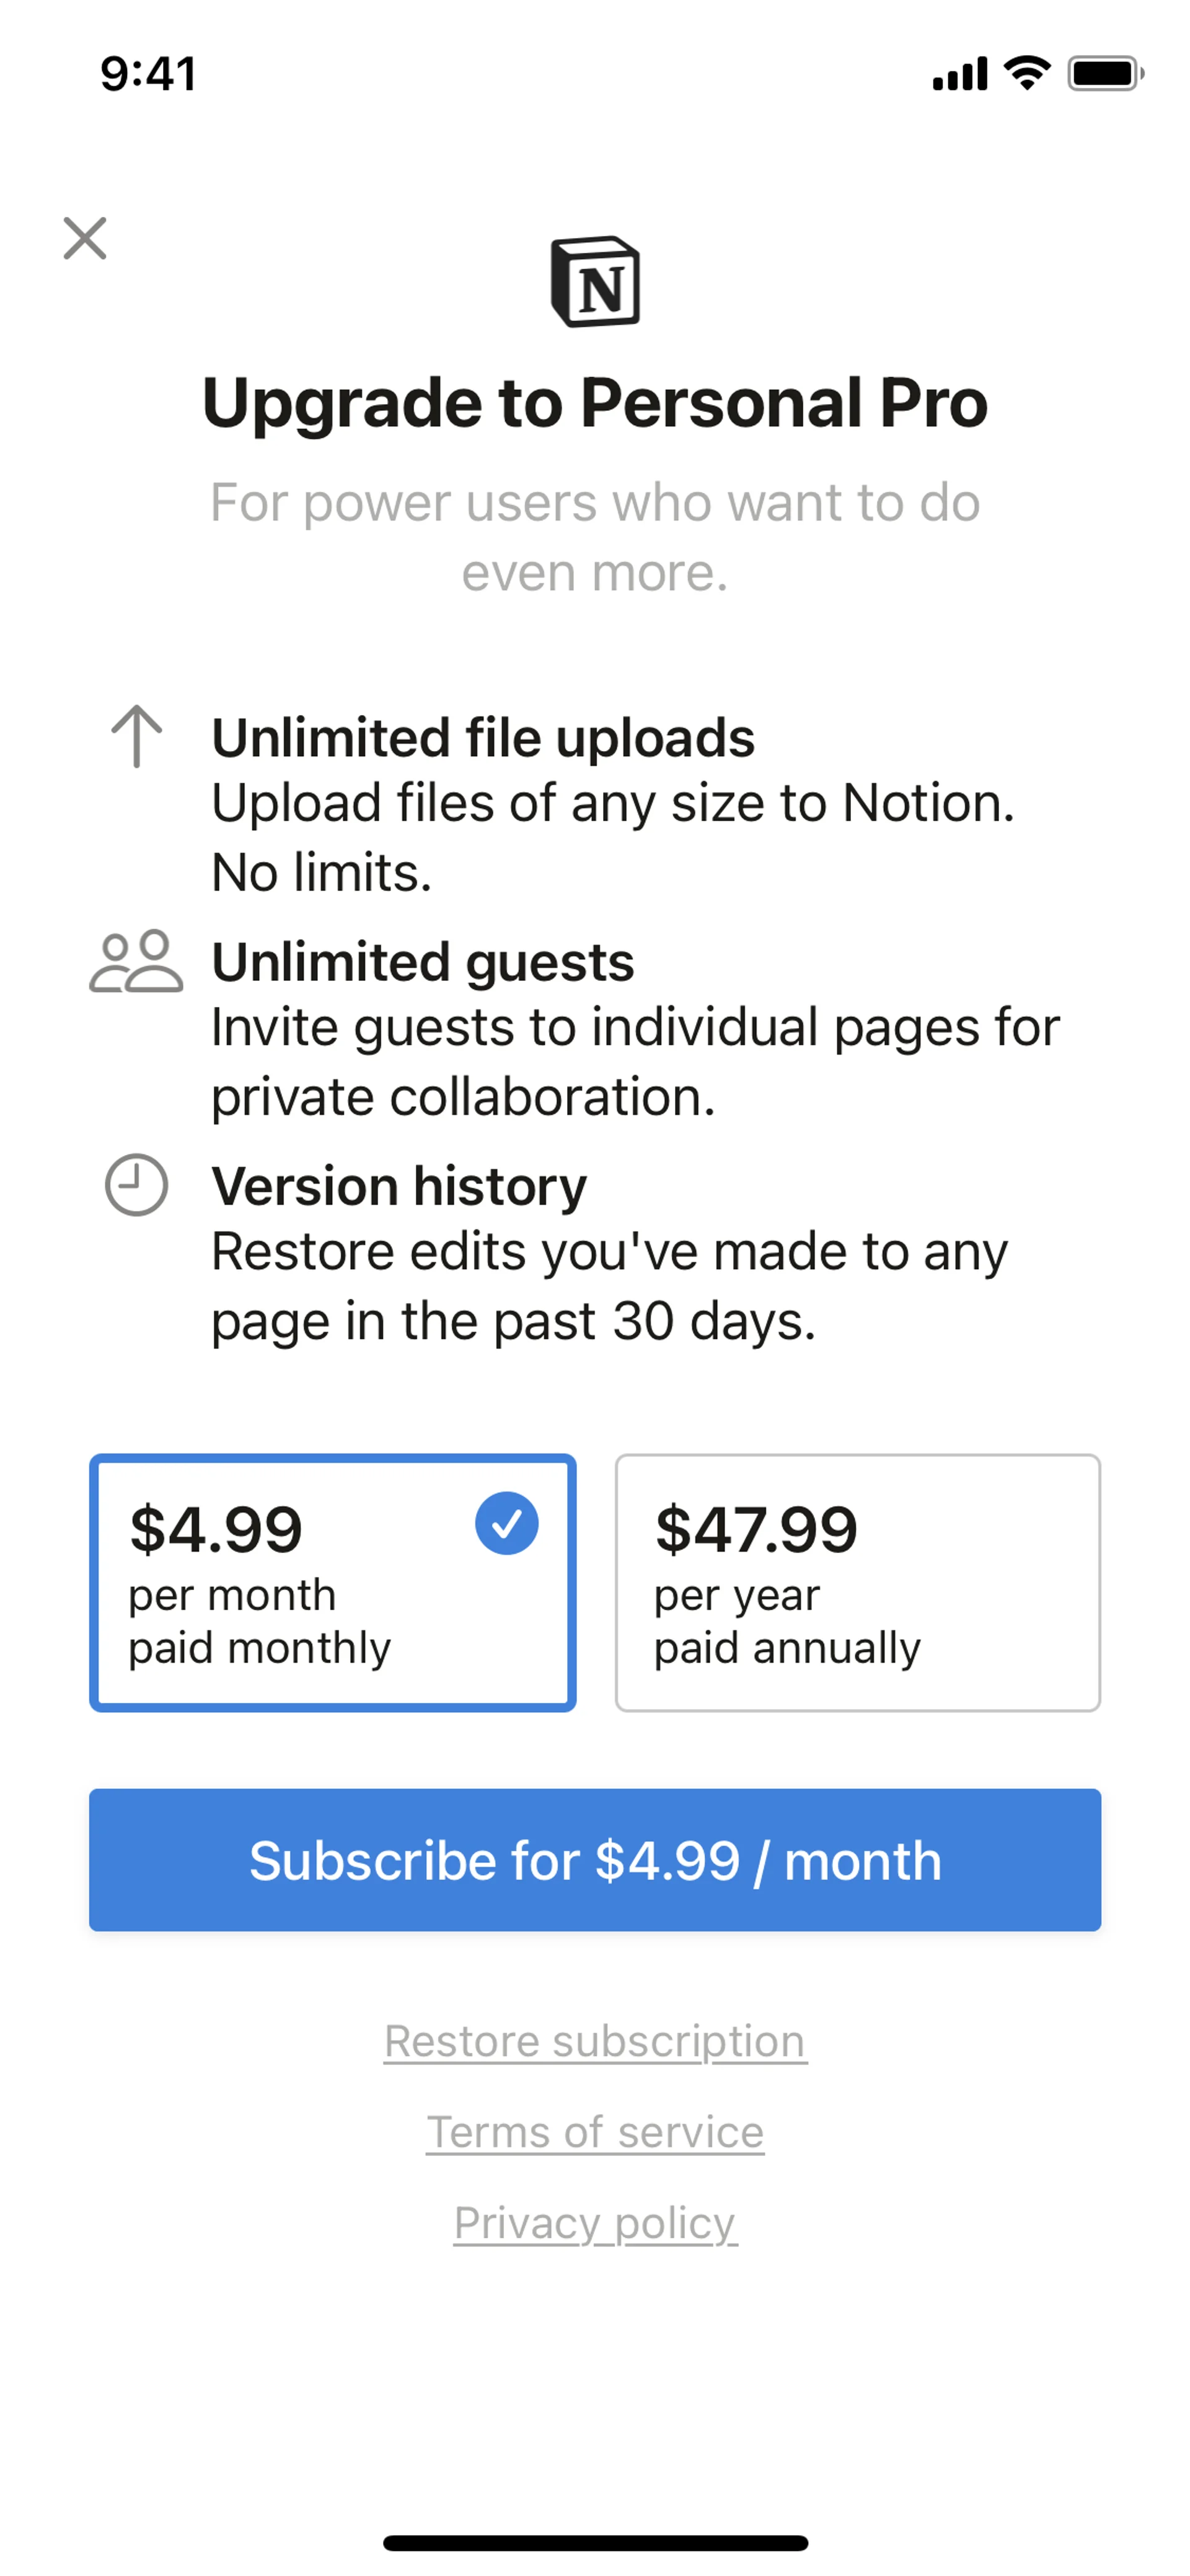Tap the Version history feature title
The height and width of the screenshot is (2576, 1190).
pos(399,1187)
